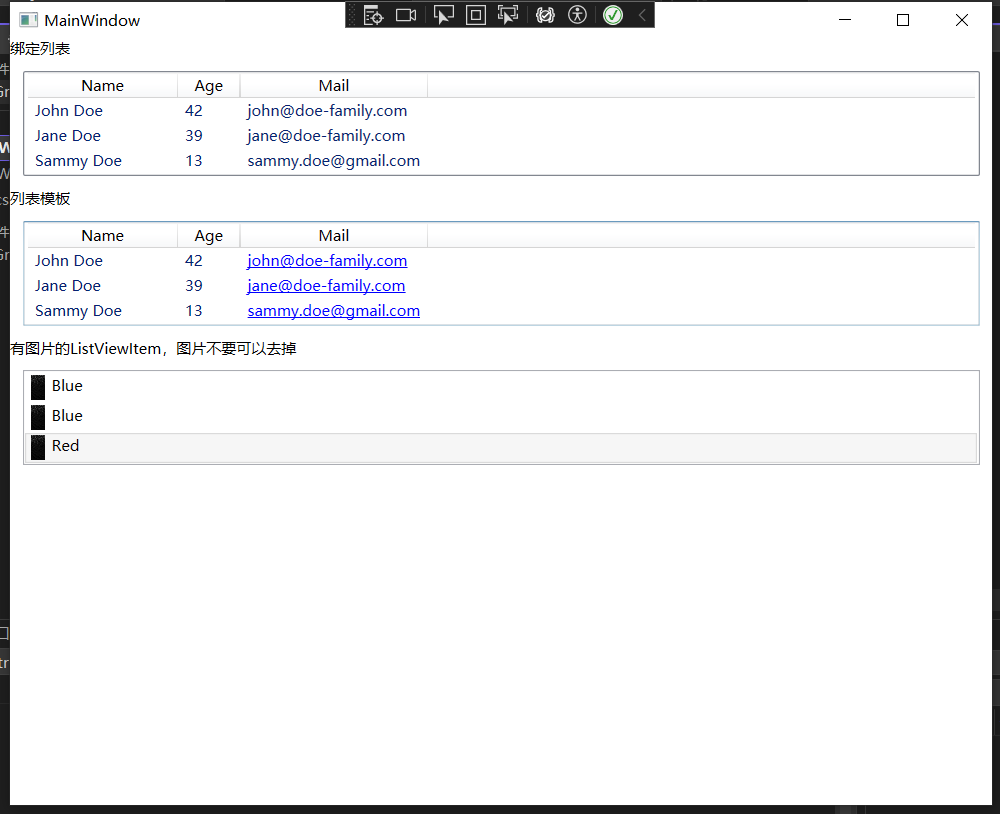Click Age header in the template list

[209, 235]
